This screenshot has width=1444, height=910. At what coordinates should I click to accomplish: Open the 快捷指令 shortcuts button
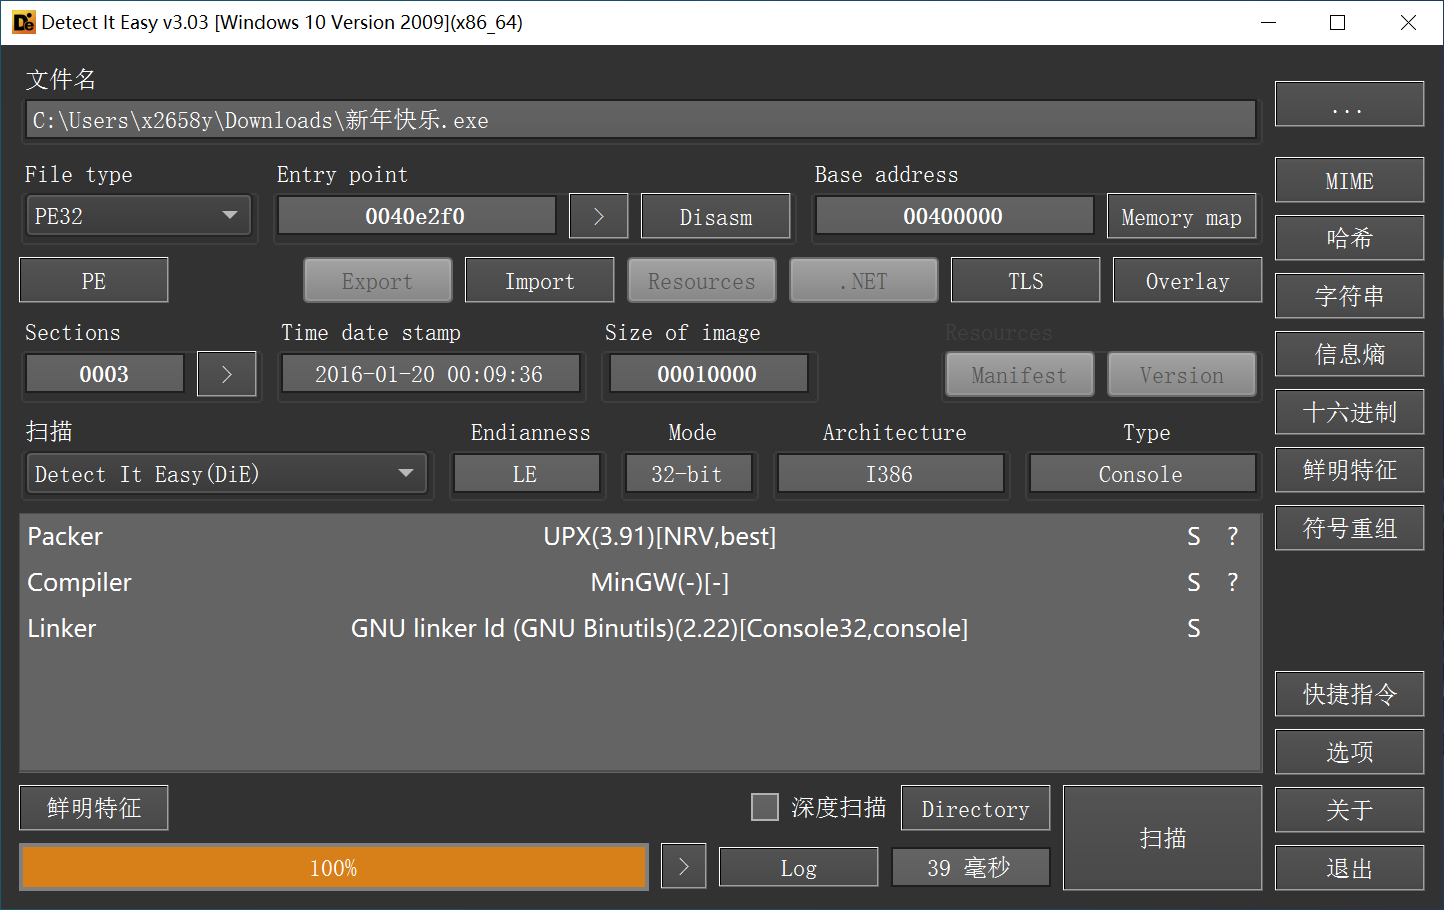tap(1349, 694)
